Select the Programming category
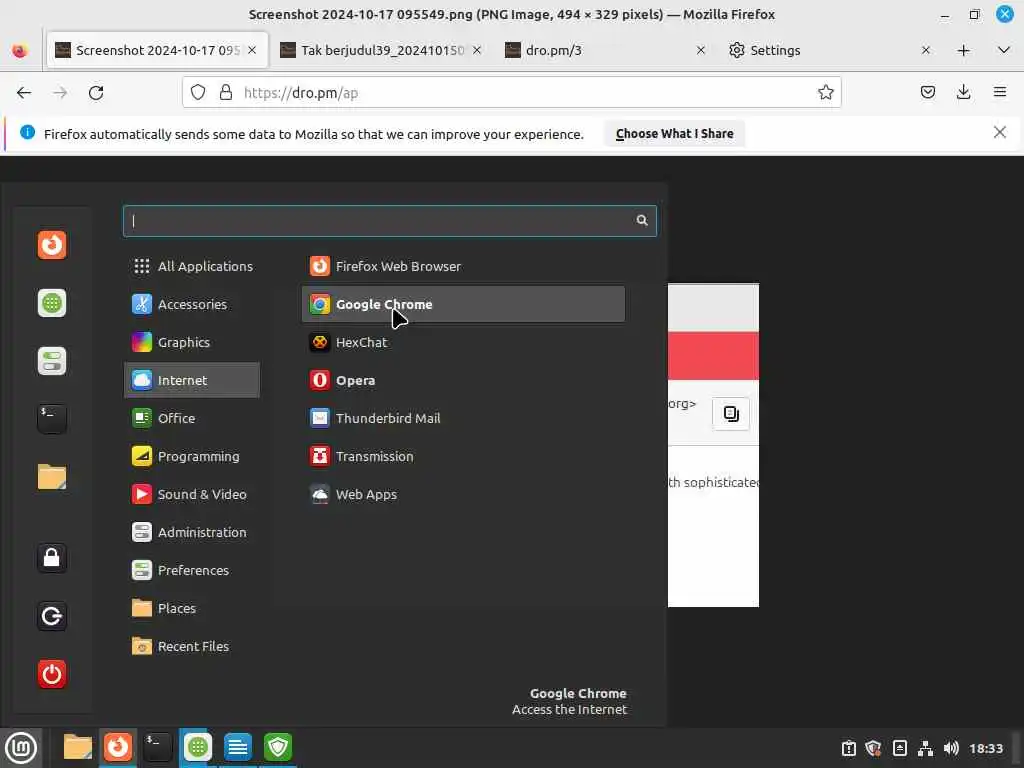1024x768 pixels. [x=192, y=456]
